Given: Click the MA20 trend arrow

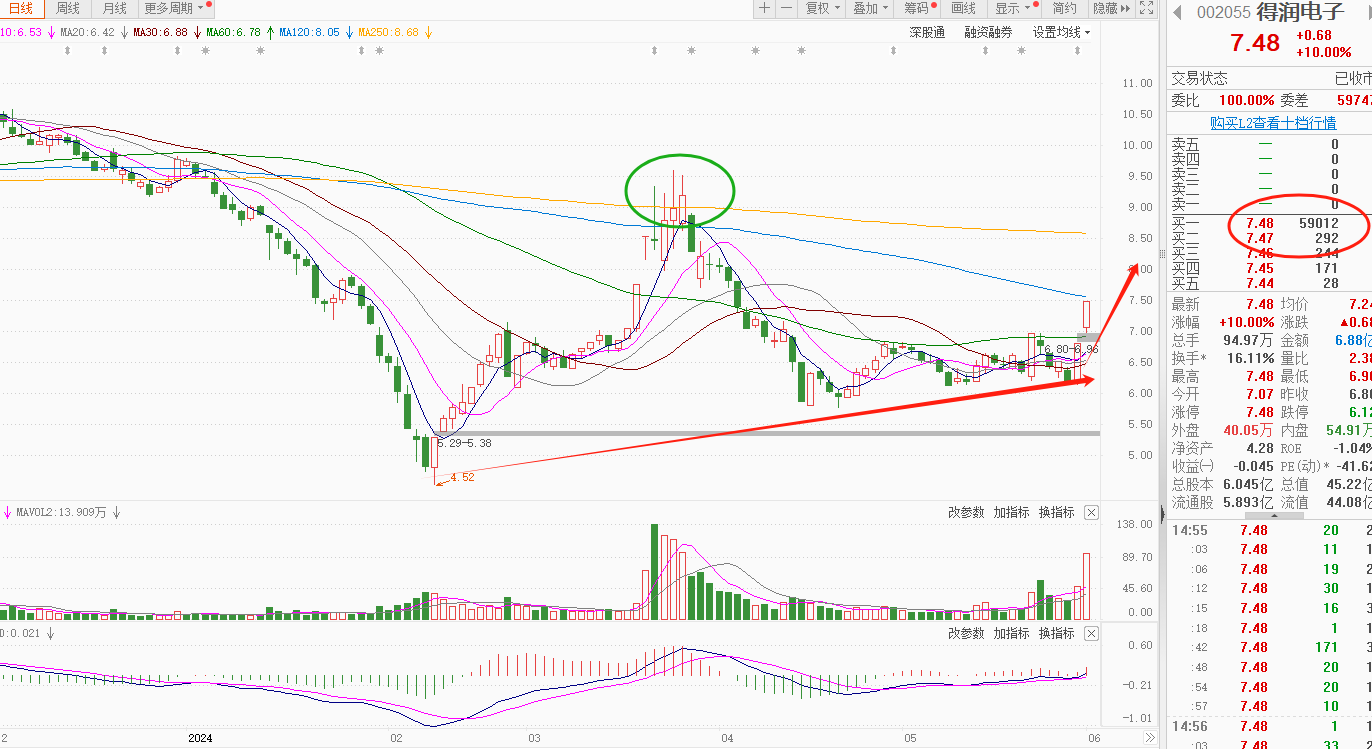Looking at the screenshot, I should pyautogui.click(x=124, y=32).
